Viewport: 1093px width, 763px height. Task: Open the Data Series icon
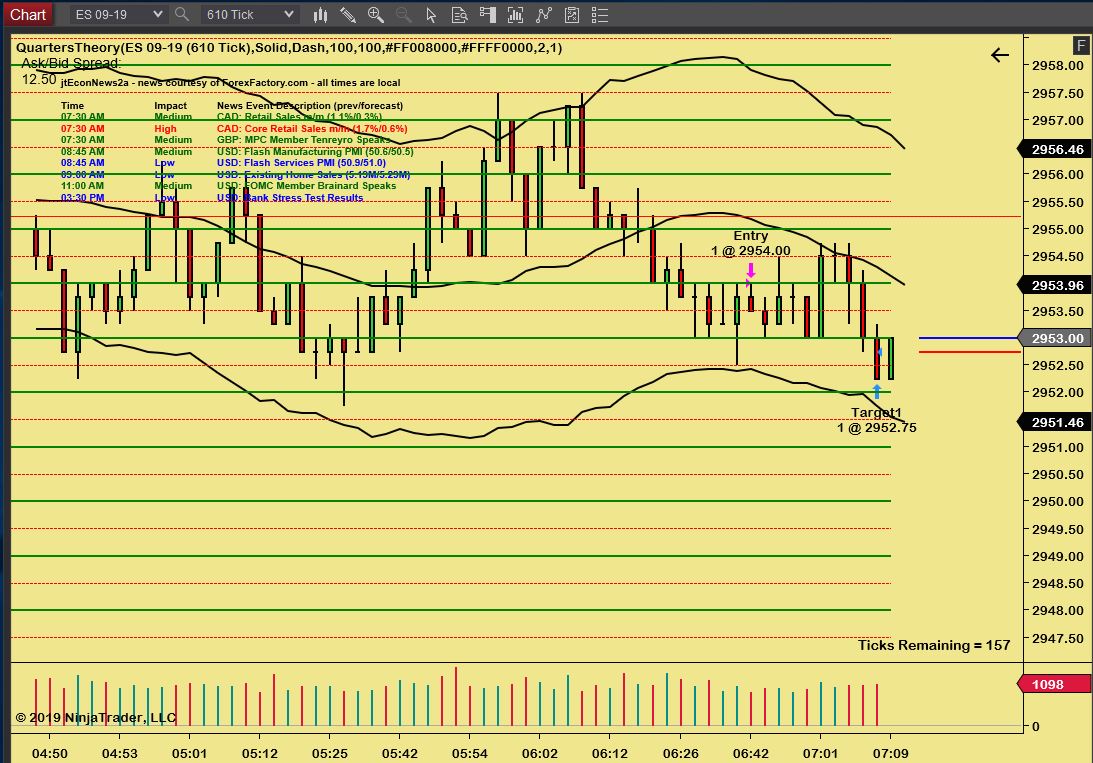point(515,15)
